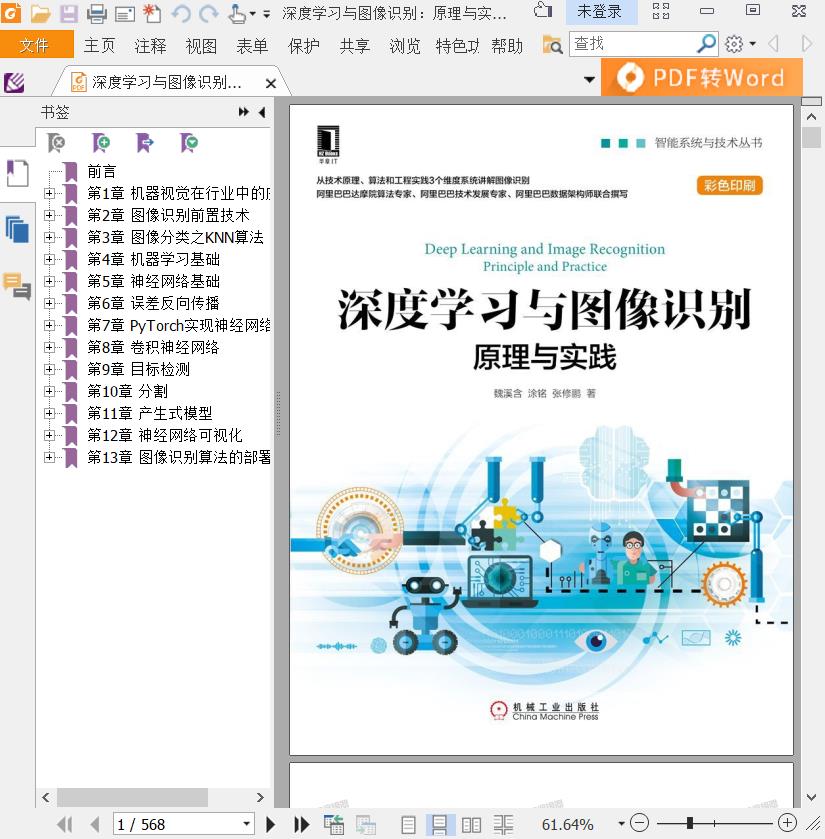Viewport: 825px width, 839px height.
Task: Go to the previous page
Action: click(x=95, y=825)
